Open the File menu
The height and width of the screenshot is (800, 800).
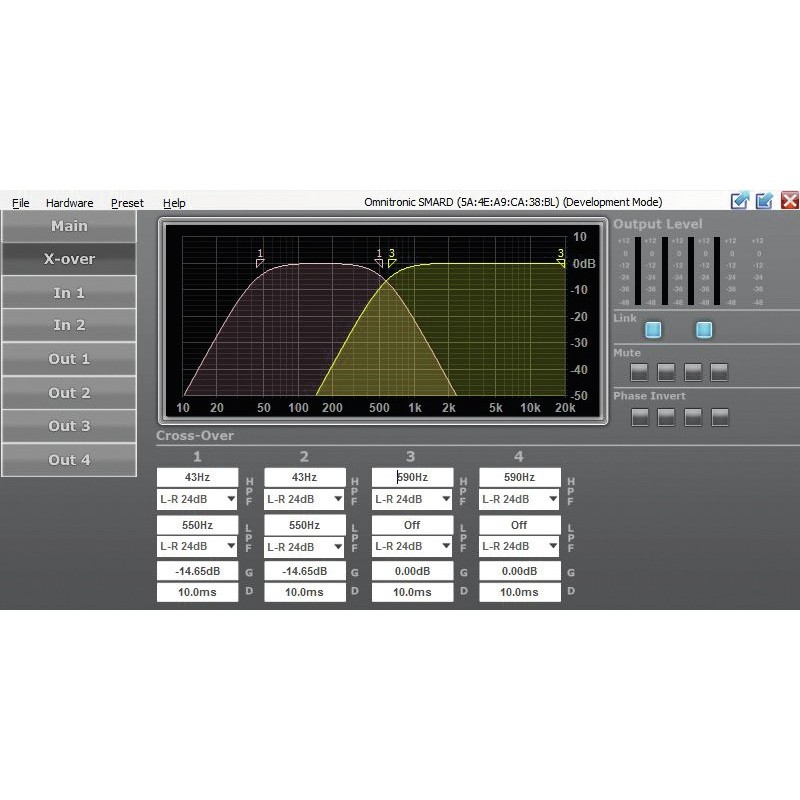coord(20,203)
